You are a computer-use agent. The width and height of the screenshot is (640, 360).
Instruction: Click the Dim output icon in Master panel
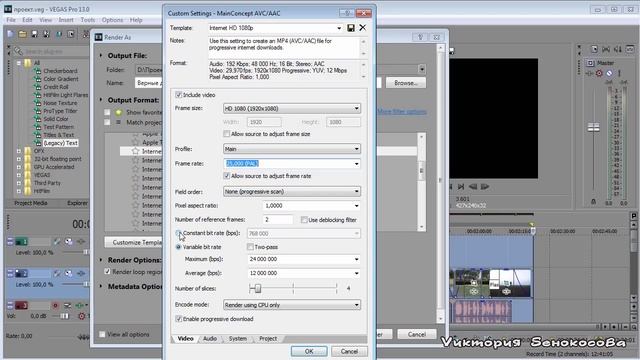point(618,49)
